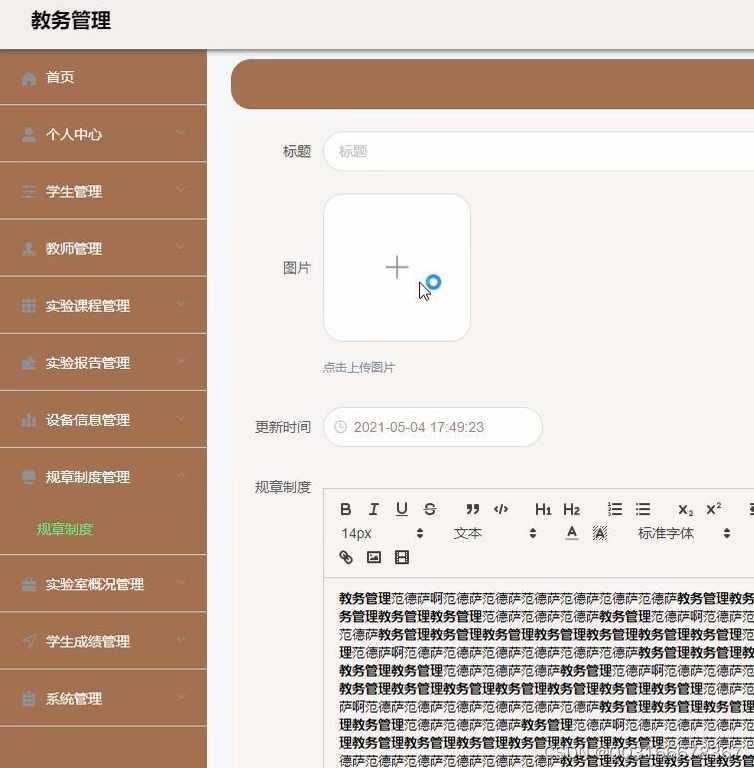Click the icon beside 系统管理
Screen dimensions: 754x768
click(29, 698)
